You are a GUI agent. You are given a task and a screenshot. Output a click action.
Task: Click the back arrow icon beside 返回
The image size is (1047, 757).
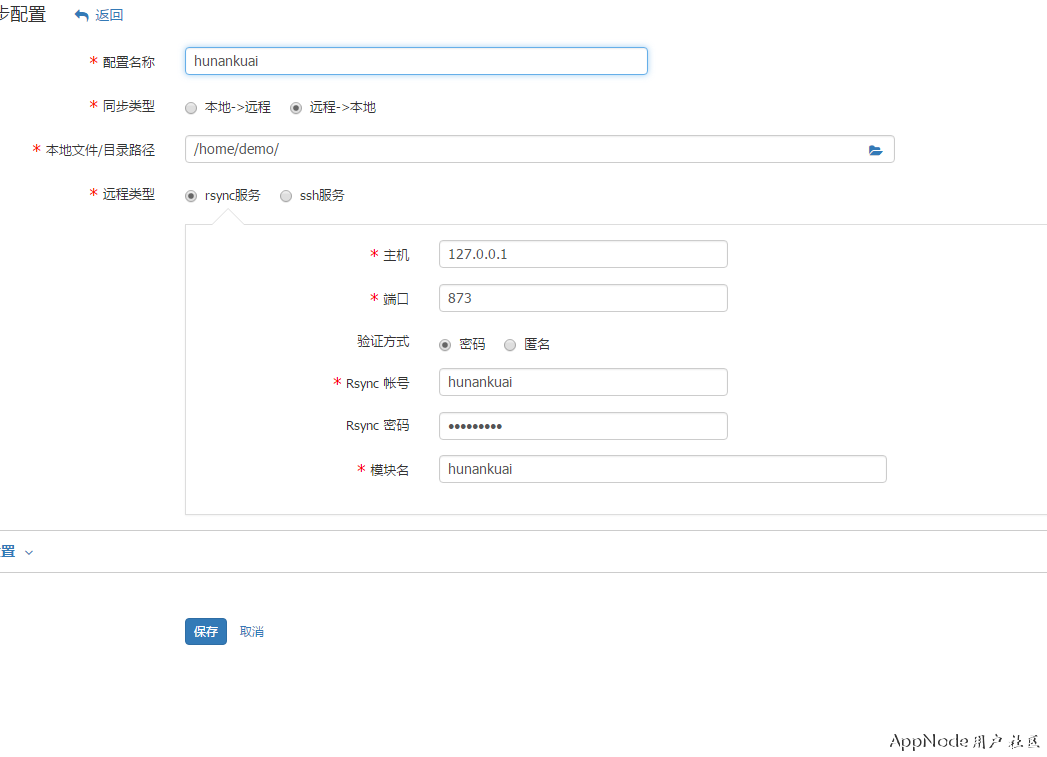pos(82,15)
